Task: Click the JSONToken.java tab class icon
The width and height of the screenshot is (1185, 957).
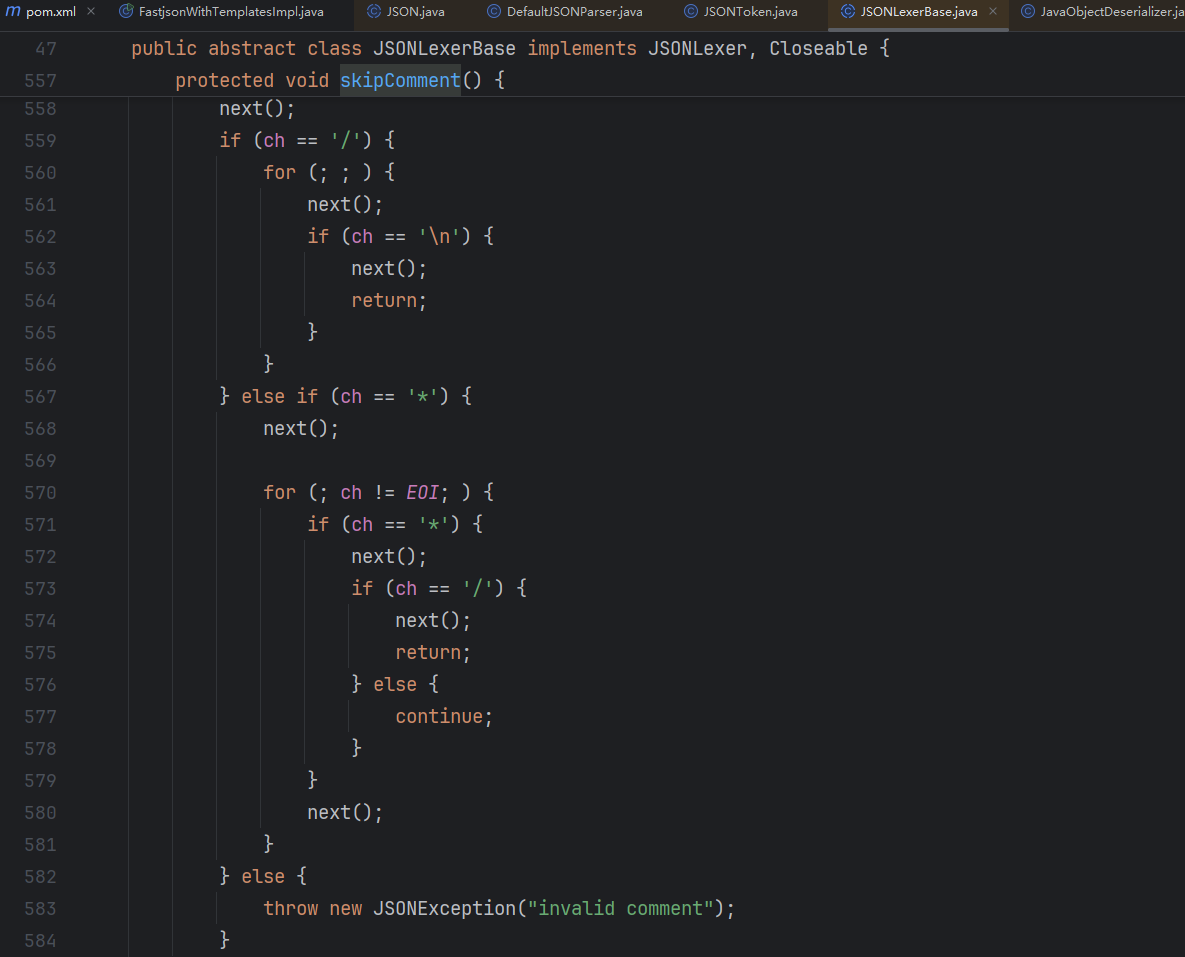Action: (691, 12)
